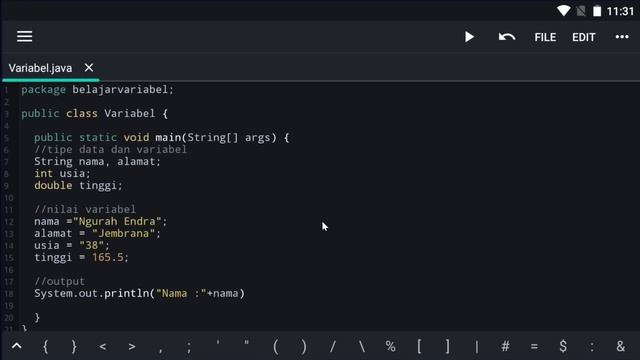640x360 pixels.
Task: Tap the no-SIM signal icon
Action: pyautogui.click(x=581, y=11)
